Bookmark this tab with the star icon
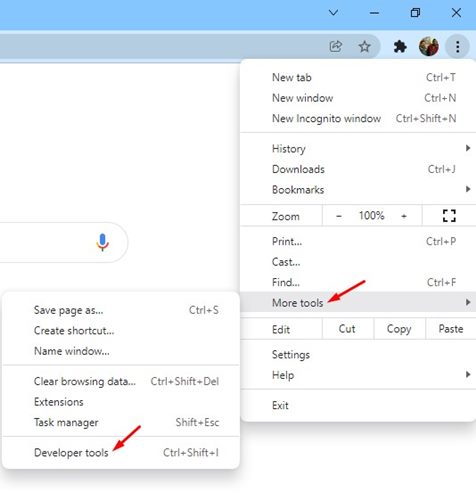Image resolution: width=476 pixels, height=500 pixels. click(x=364, y=46)
